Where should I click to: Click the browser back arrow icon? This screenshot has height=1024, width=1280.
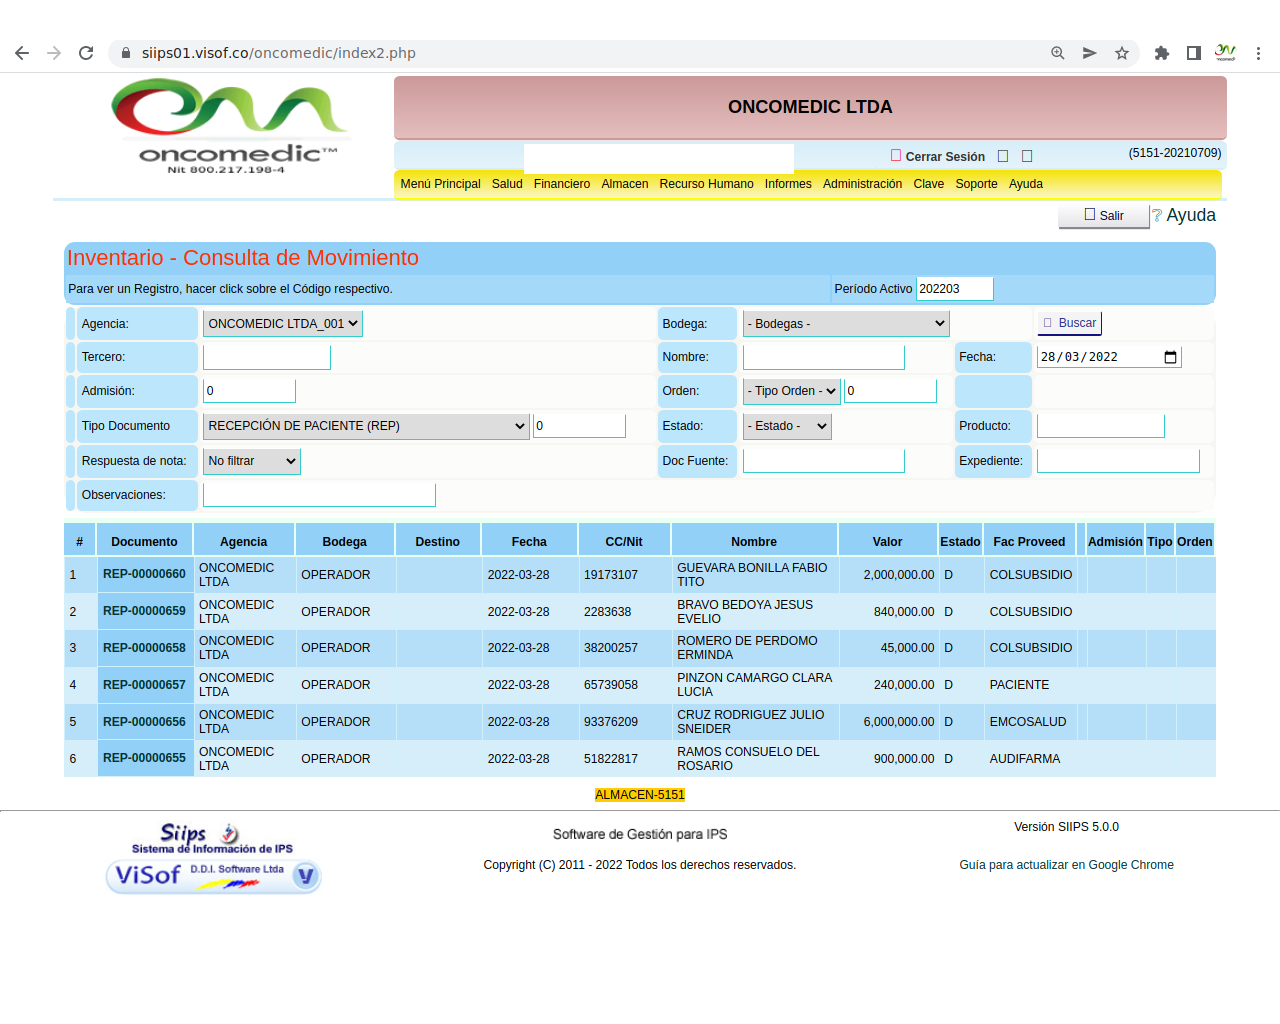coord(22,53)
